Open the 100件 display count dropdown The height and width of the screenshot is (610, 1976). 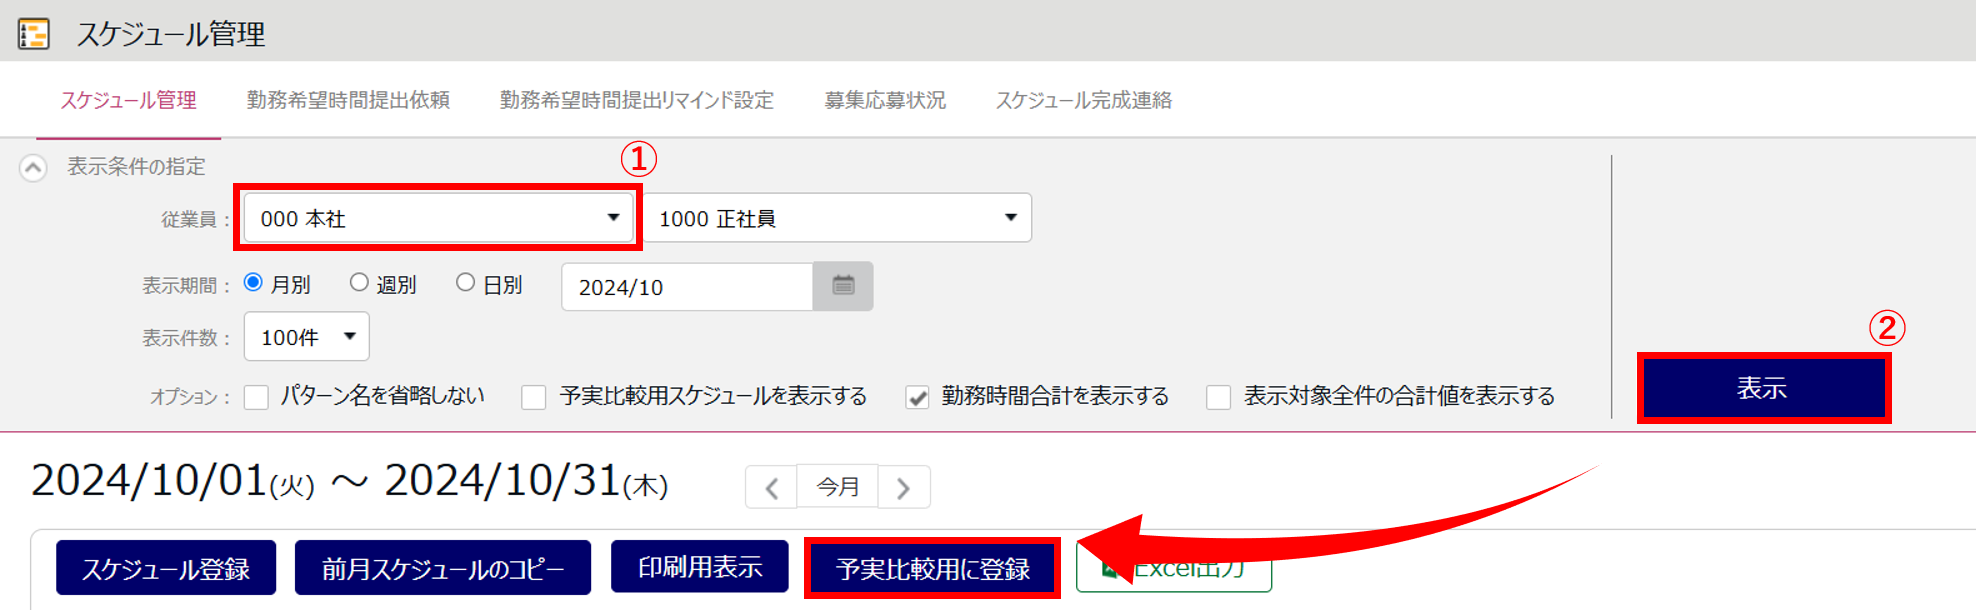tap(307, 336)
